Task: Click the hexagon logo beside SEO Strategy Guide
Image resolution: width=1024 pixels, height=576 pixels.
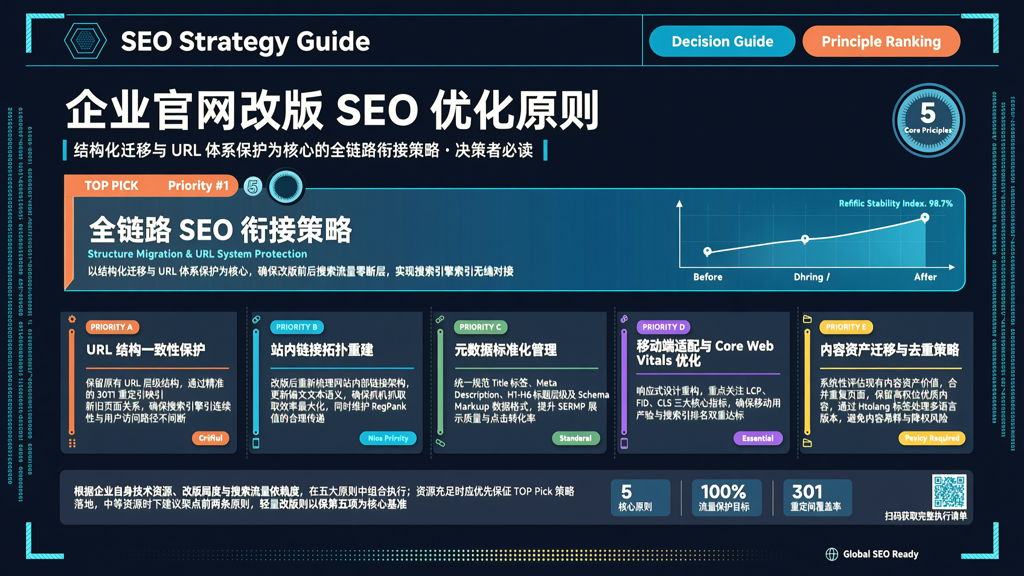Action: (85, 40)
